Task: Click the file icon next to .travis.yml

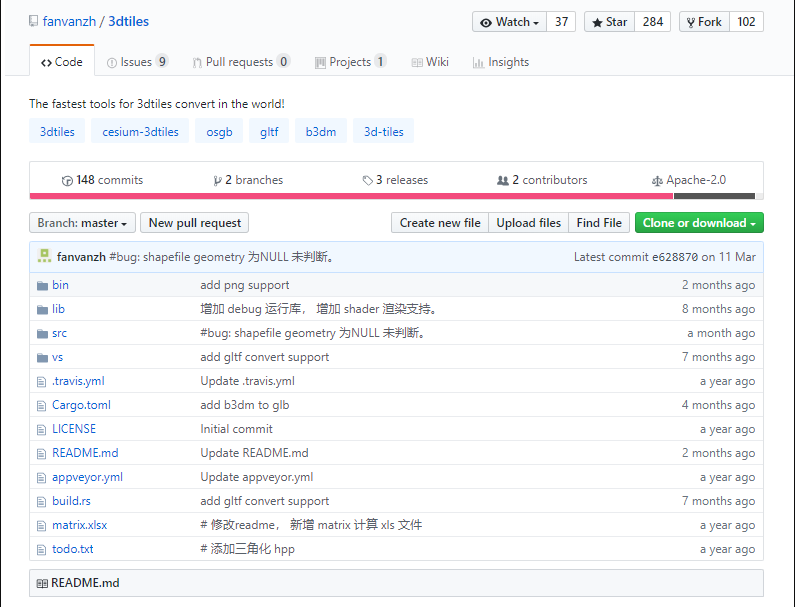Action: (x=42, y=381)
